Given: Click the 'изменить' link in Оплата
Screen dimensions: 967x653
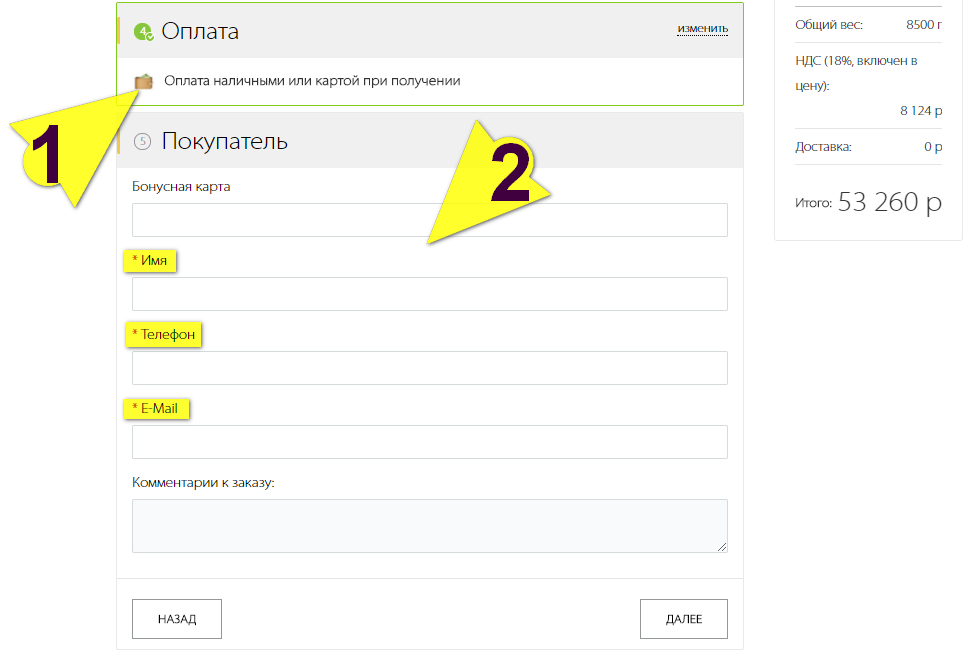Looking at the screenshot, I should [702, 28].
